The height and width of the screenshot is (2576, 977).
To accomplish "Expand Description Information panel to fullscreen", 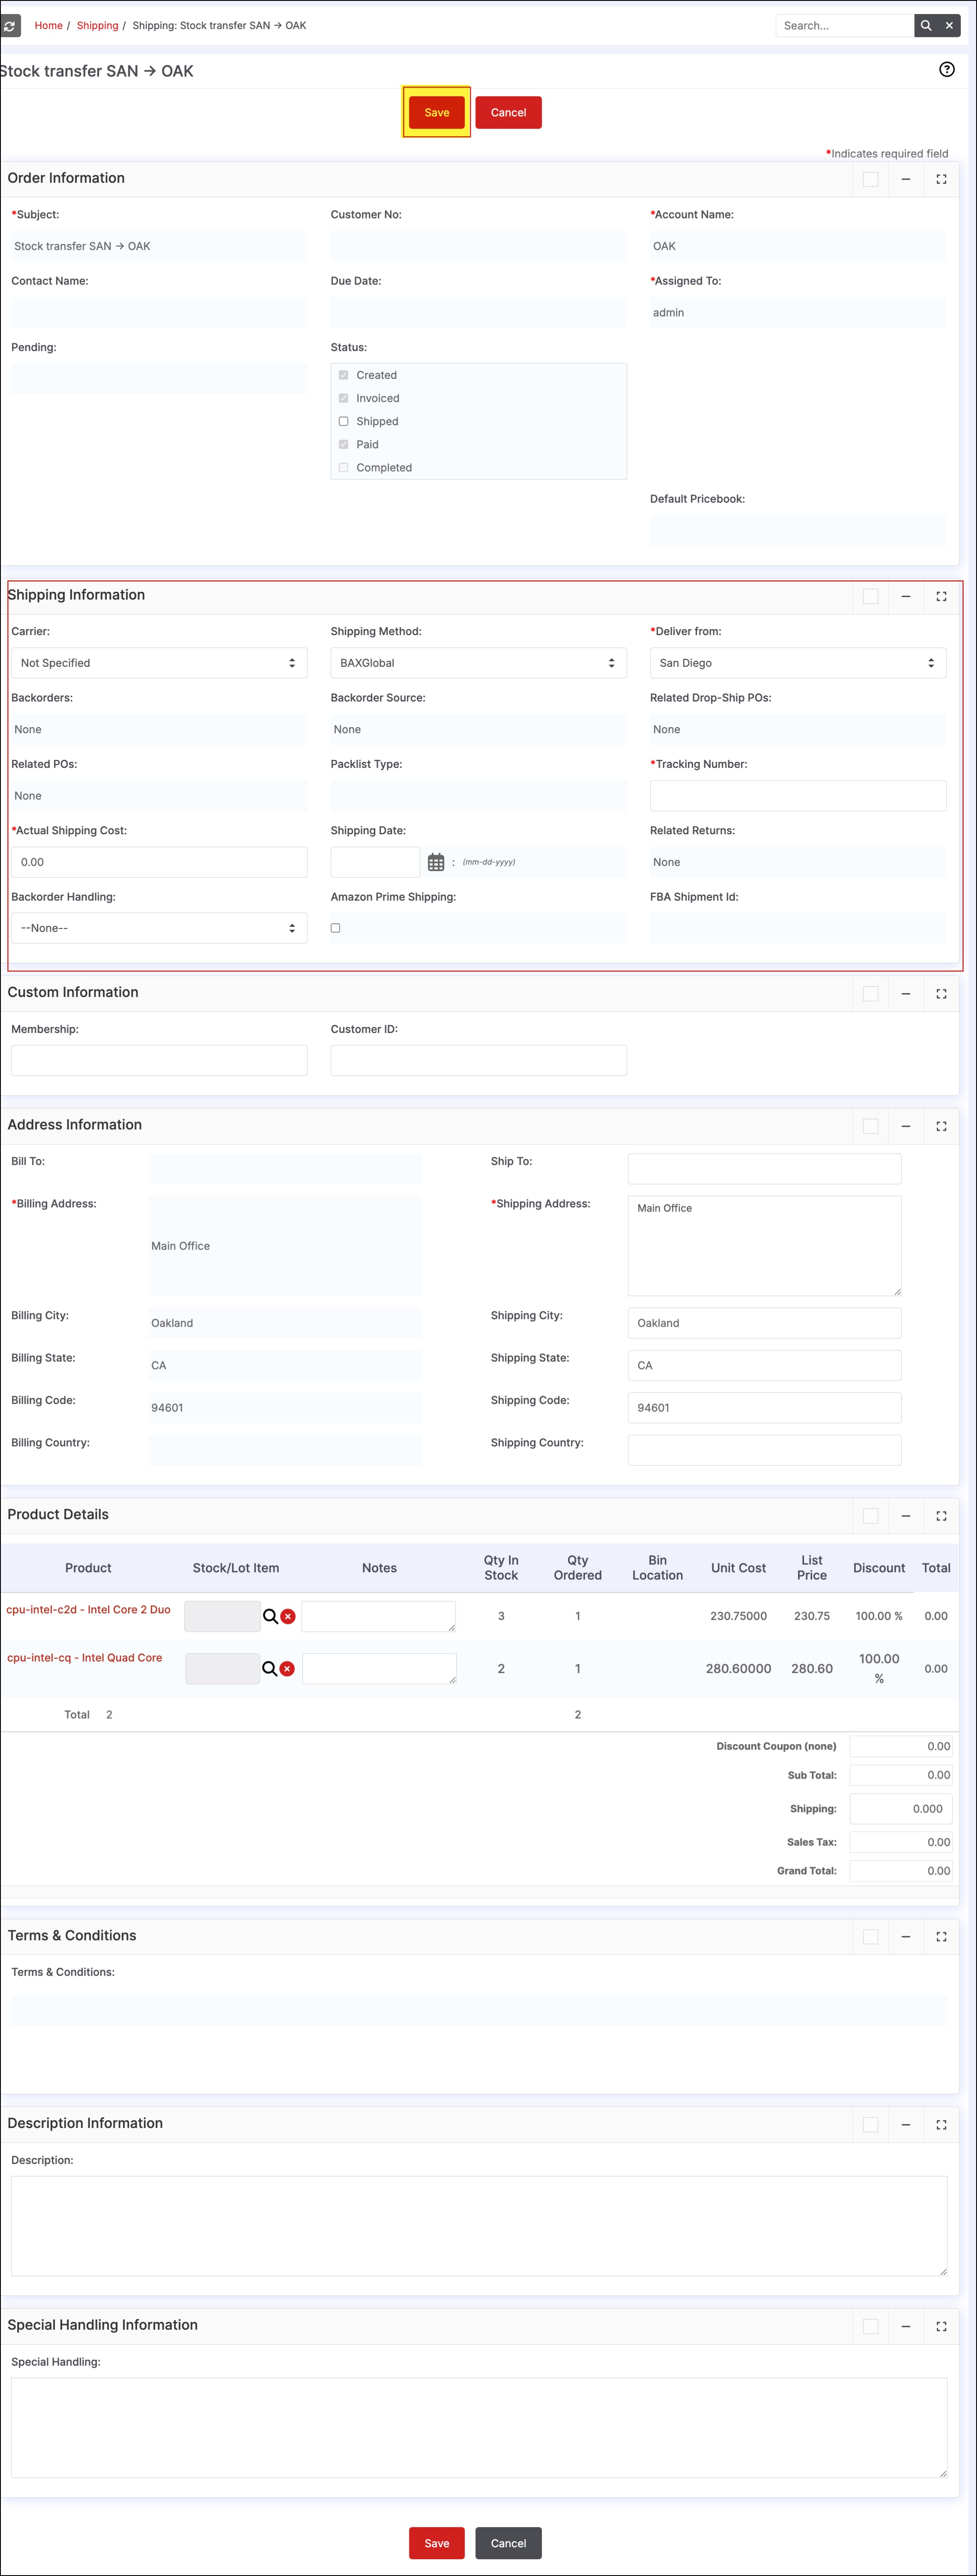I will (x=941, y=2125).
